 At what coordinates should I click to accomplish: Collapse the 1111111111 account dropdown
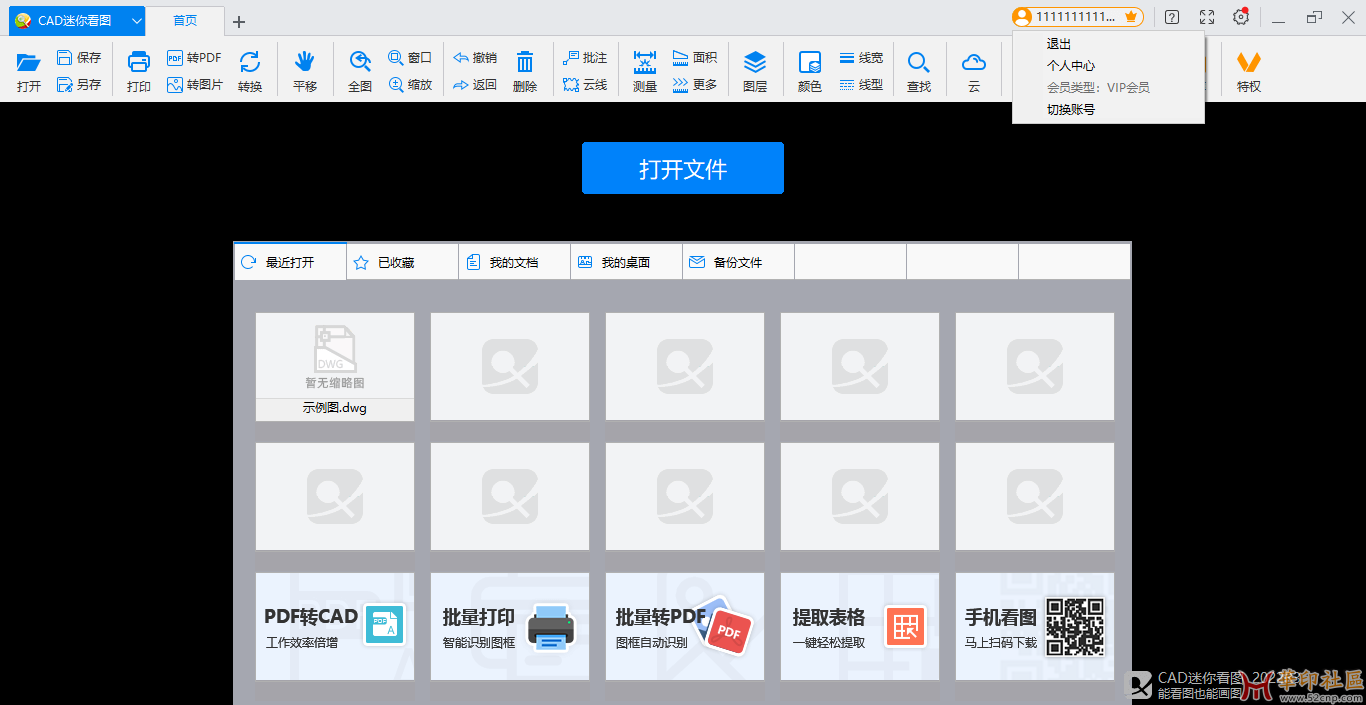click(1077, 17)
